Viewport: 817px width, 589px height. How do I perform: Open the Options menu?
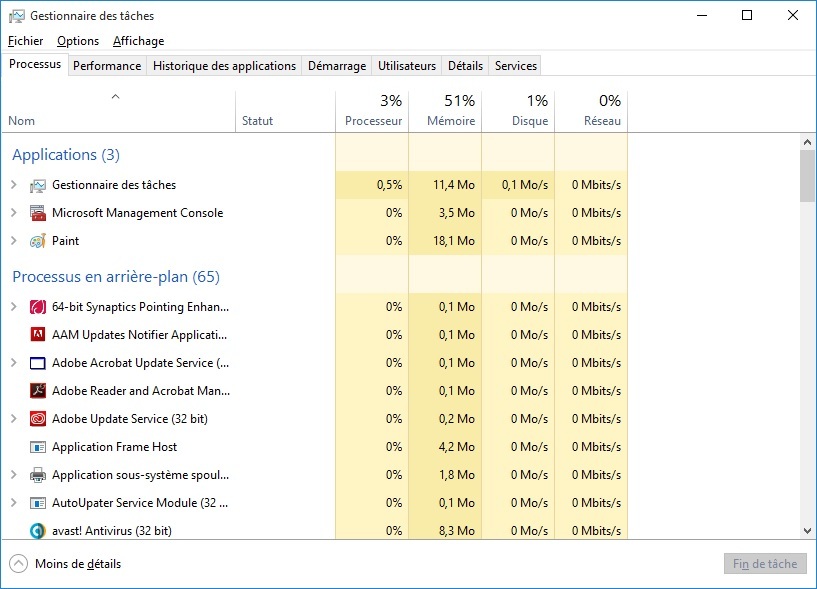click(78, 41)
